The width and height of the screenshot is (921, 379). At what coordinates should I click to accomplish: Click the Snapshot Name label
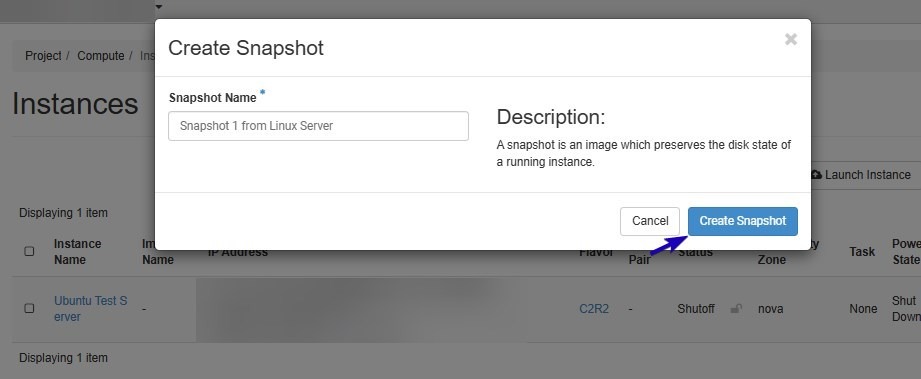tap(213, 98)
